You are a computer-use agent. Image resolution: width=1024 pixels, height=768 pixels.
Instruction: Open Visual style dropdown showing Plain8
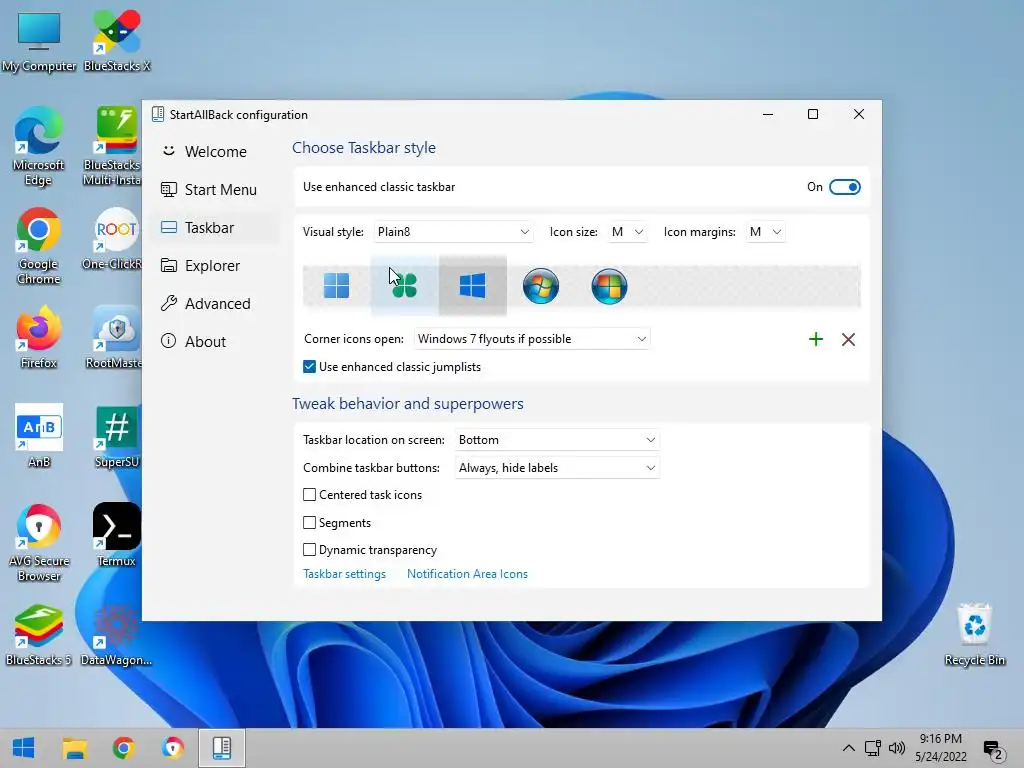pos(453,232)
